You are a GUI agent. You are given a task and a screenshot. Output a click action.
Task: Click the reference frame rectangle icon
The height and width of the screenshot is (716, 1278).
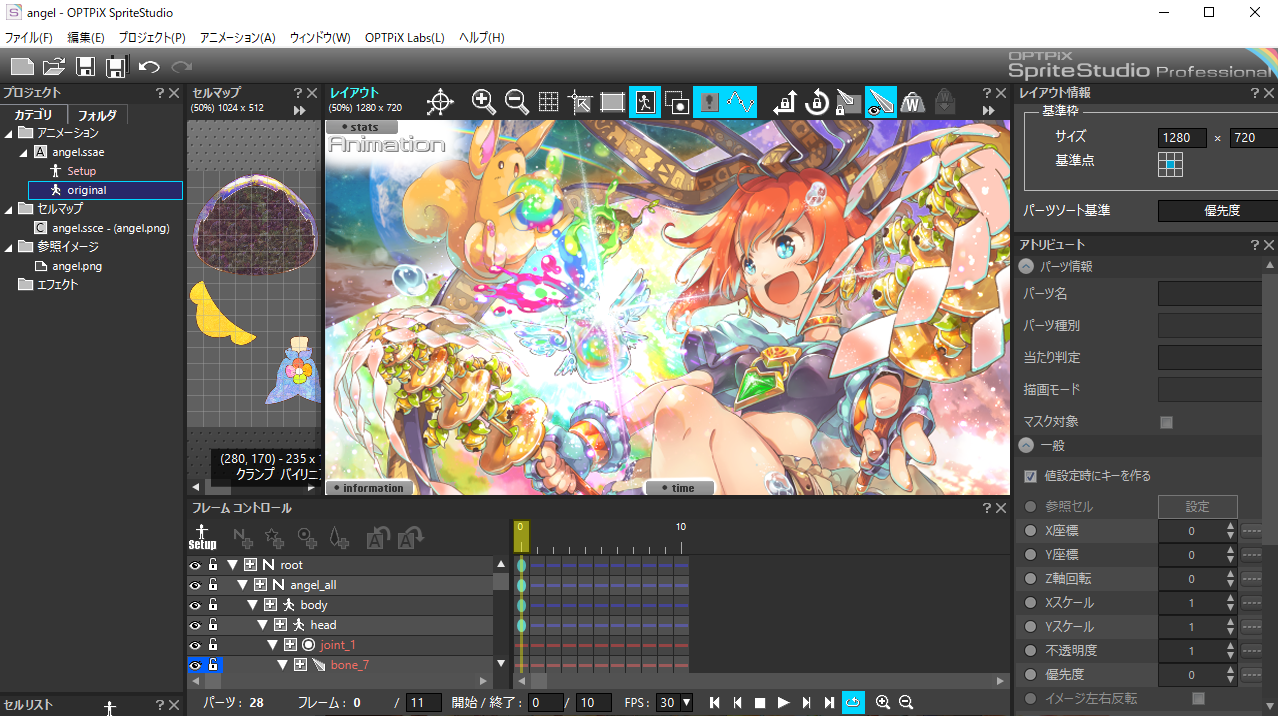[x=612, y=102]
